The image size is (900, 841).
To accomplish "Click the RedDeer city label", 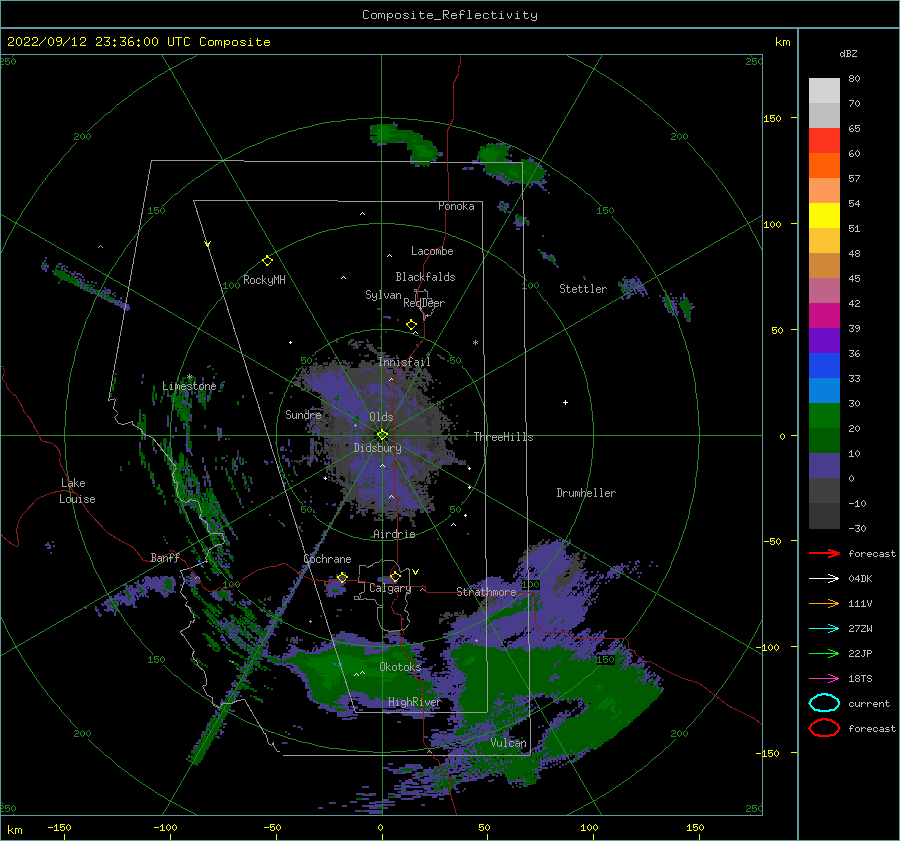I will 424,303.
